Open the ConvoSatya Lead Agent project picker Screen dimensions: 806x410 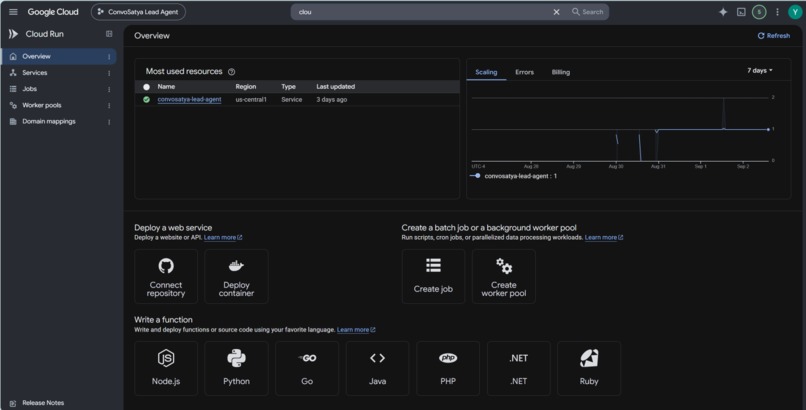coord(138,12)
